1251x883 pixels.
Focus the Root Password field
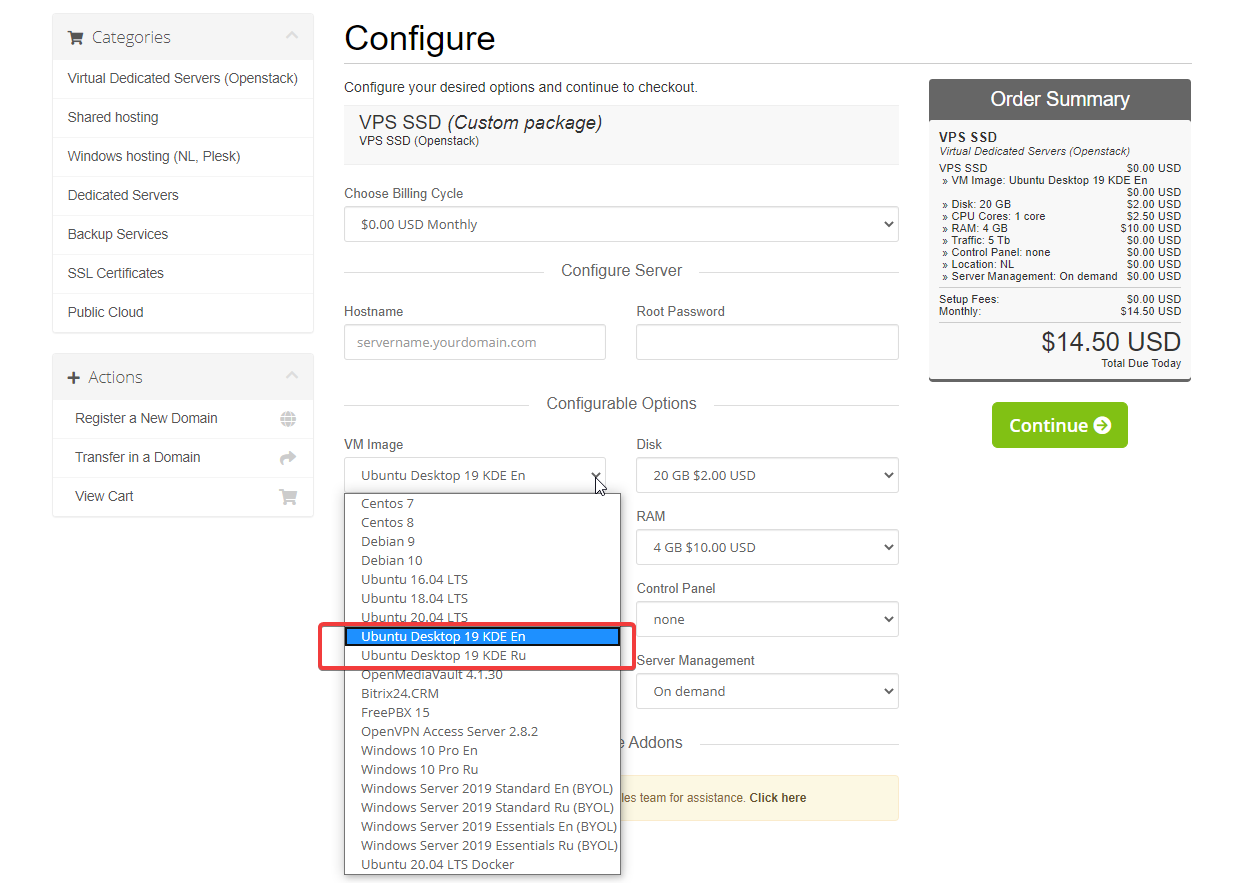(x=767, y=342)
